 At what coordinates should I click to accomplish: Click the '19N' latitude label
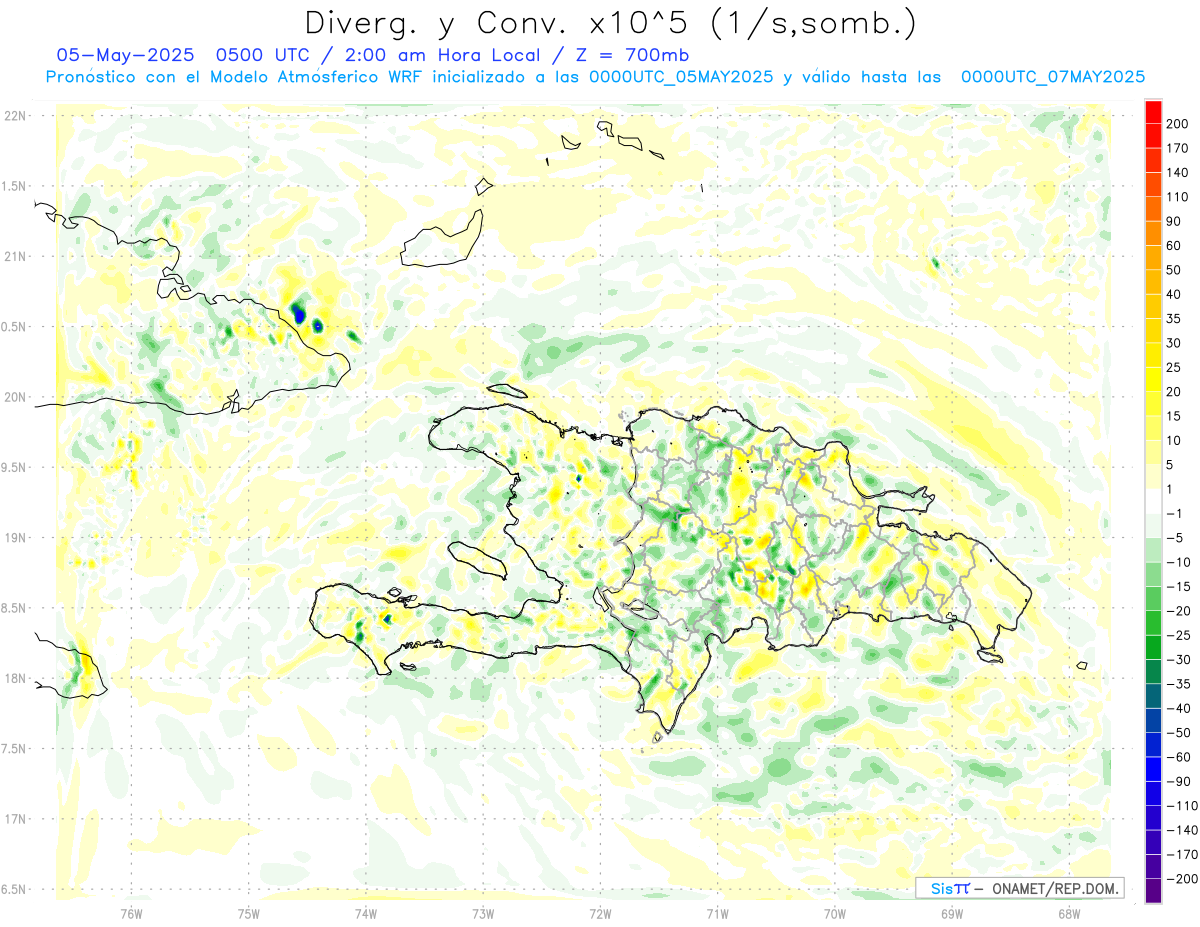pyautogui.click(x=15, y=538)
